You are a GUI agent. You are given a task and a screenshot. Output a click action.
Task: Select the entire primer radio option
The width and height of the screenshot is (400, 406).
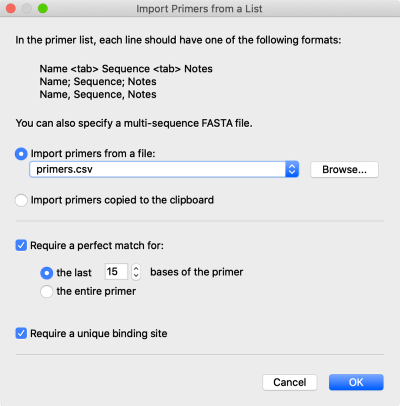coord(47,292)
